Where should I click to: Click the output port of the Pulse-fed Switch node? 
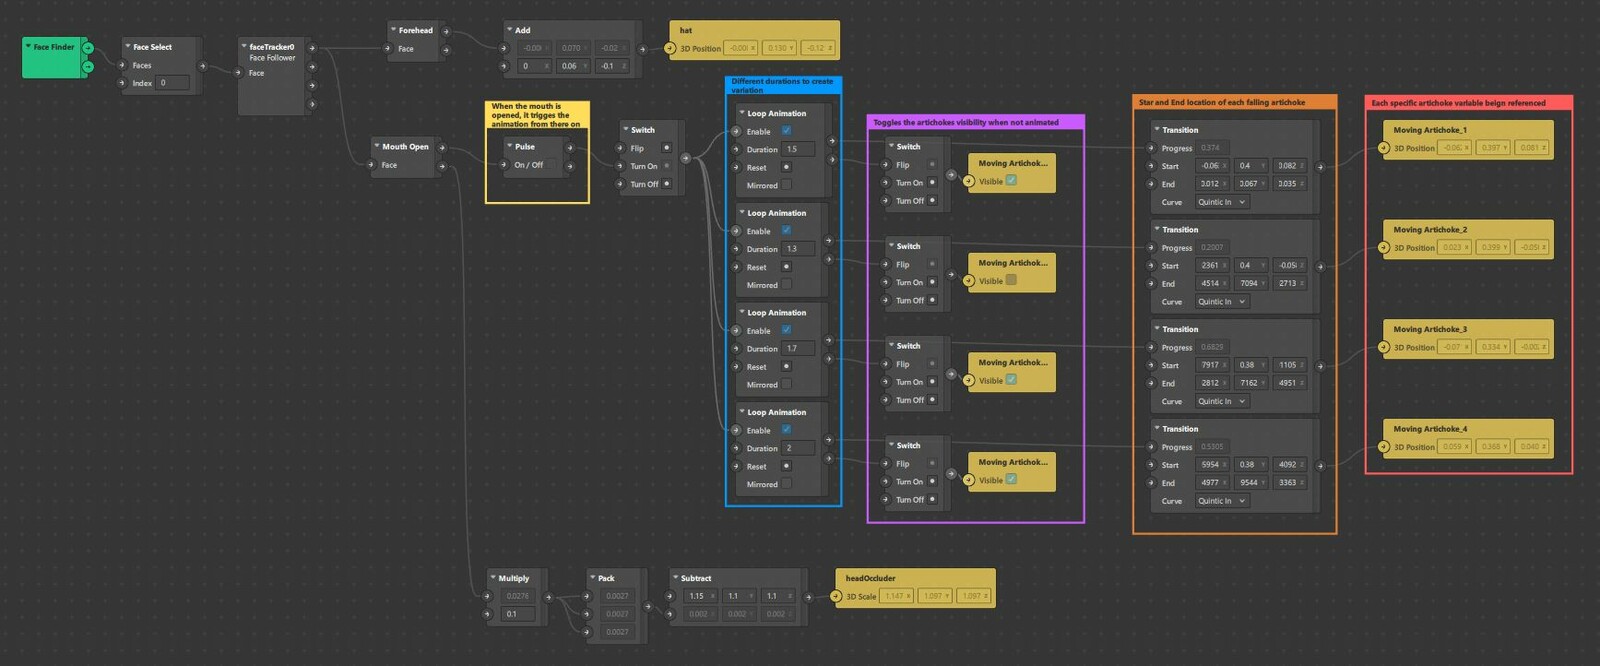(685, 158)
